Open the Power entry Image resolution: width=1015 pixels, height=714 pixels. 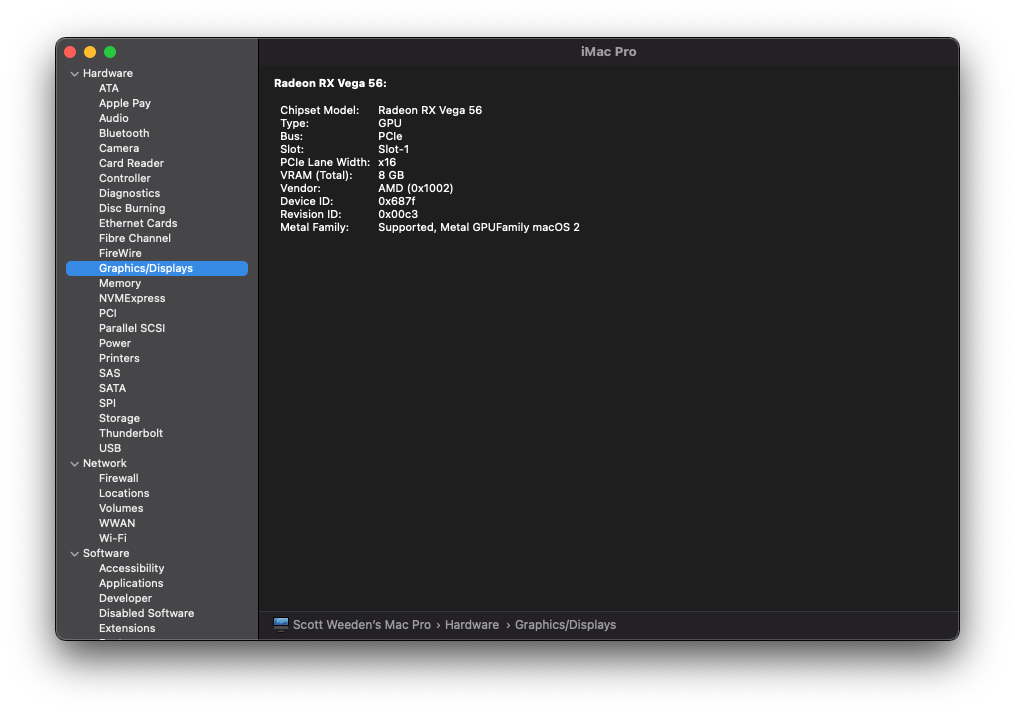coord(115,343)
